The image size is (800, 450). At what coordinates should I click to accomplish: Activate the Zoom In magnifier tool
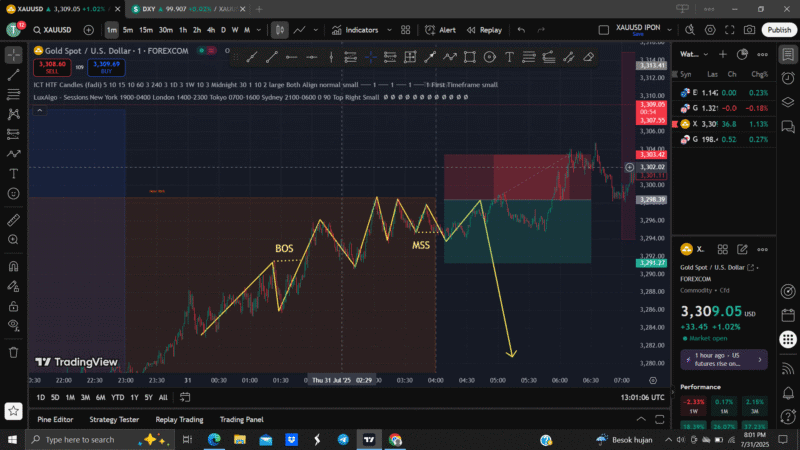tap(14, 240)
